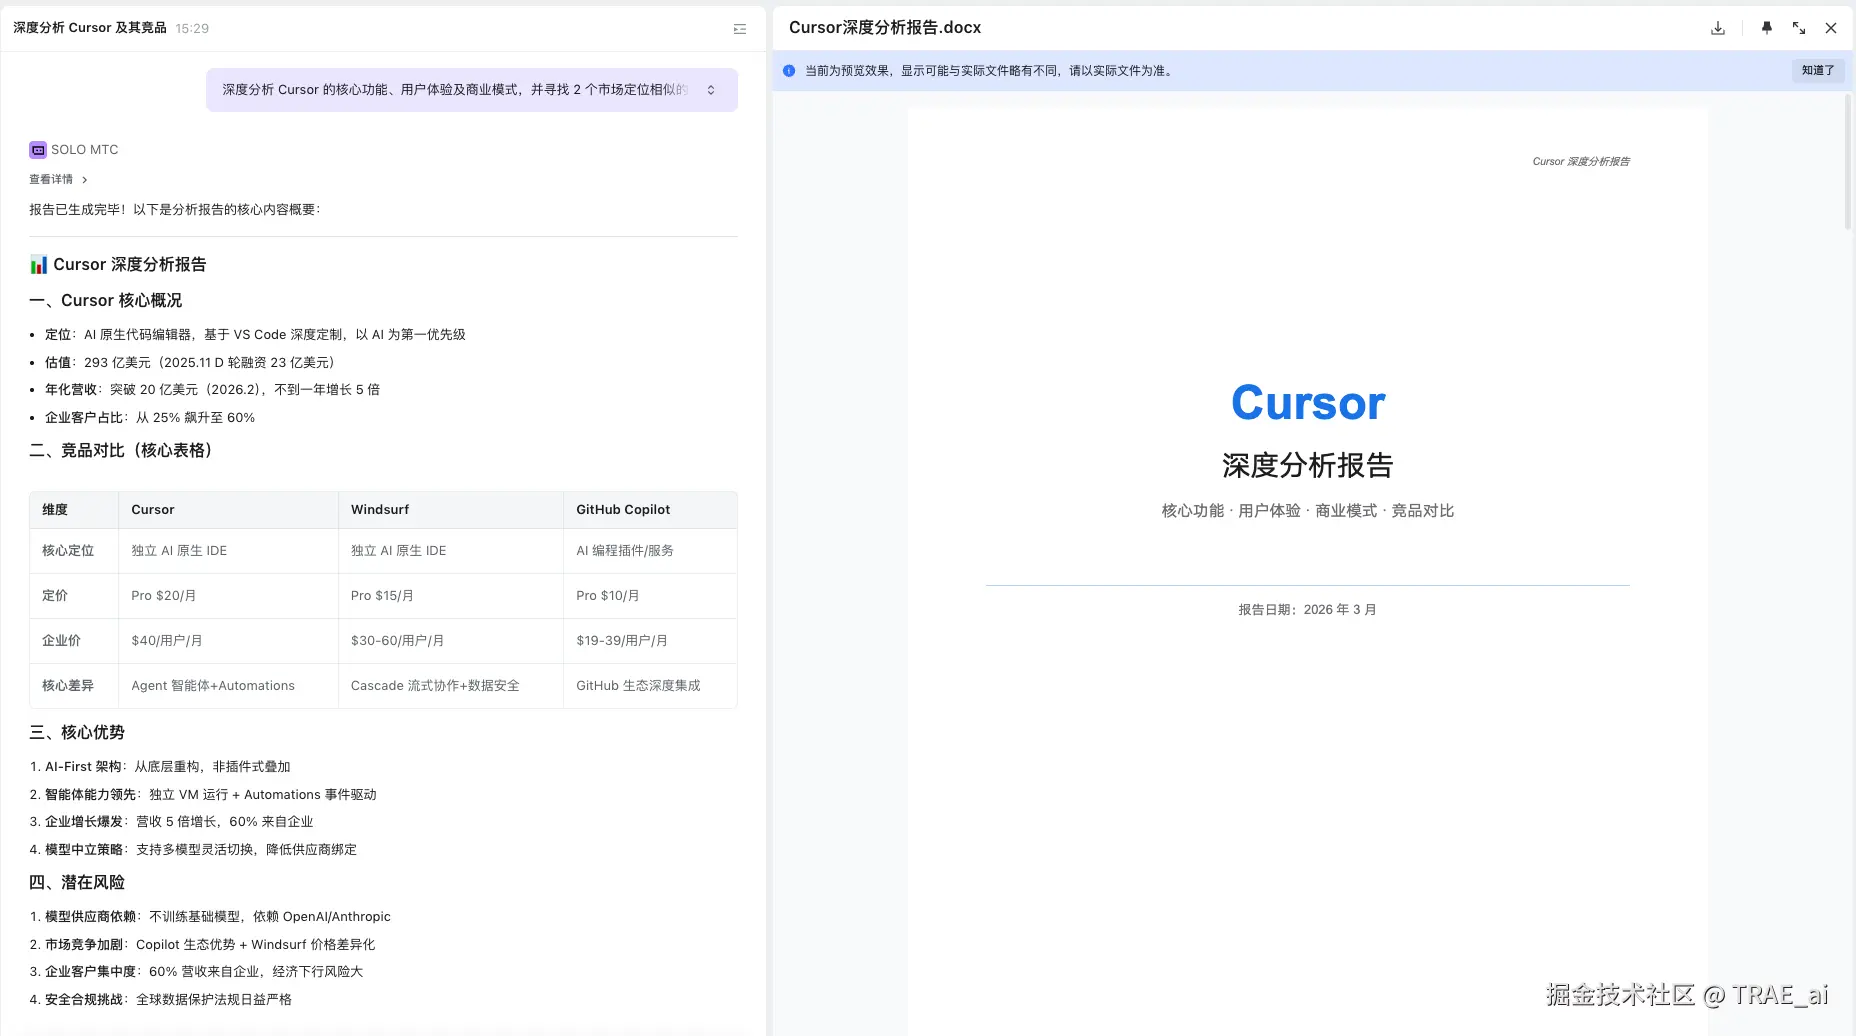The width and height of the screenshot is (1856, 1036).
Task: Click the 企业增长爆发 list item
Action: pos(171,822)
